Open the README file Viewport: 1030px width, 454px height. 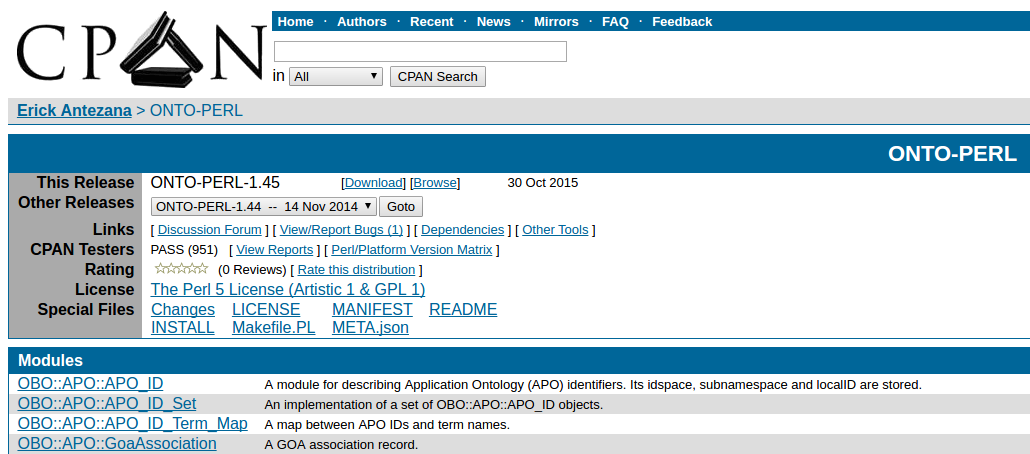pyautogui.click(x=463, y=309)
